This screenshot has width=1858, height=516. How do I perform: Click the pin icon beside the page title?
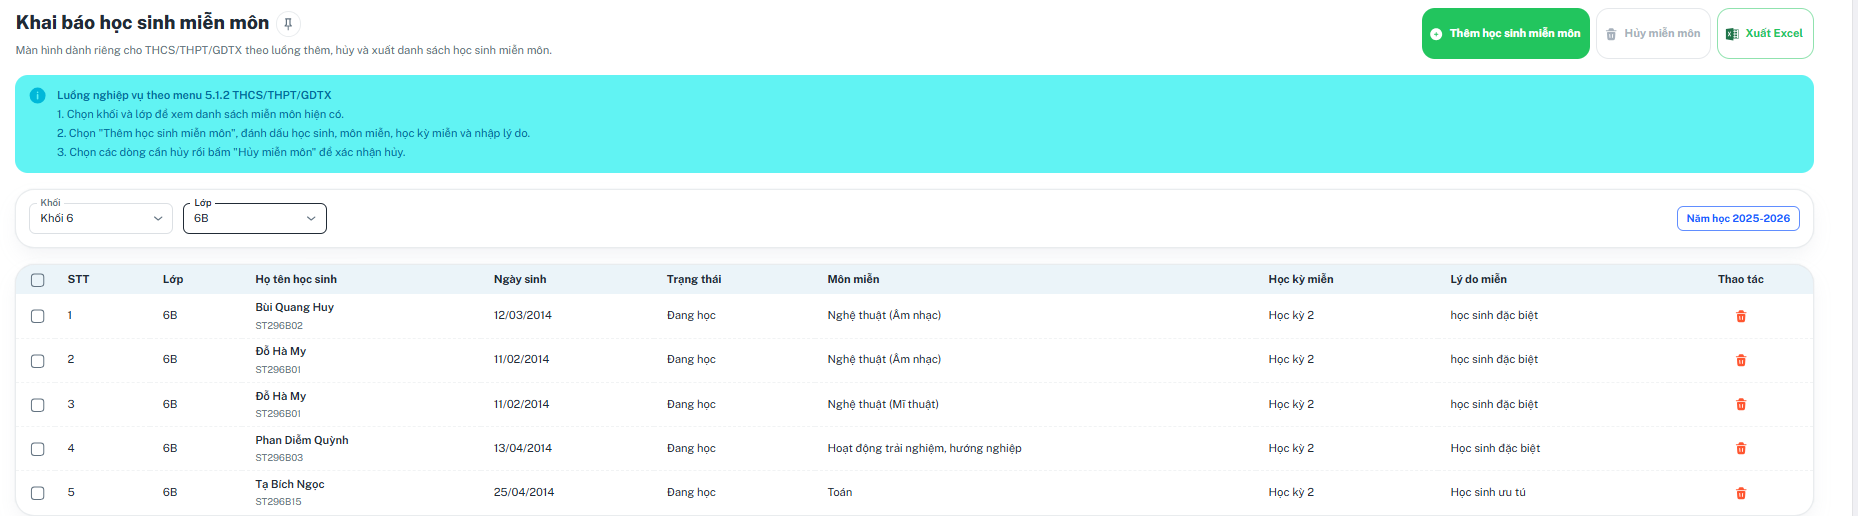pyautogui.click(x=288, y=23)
